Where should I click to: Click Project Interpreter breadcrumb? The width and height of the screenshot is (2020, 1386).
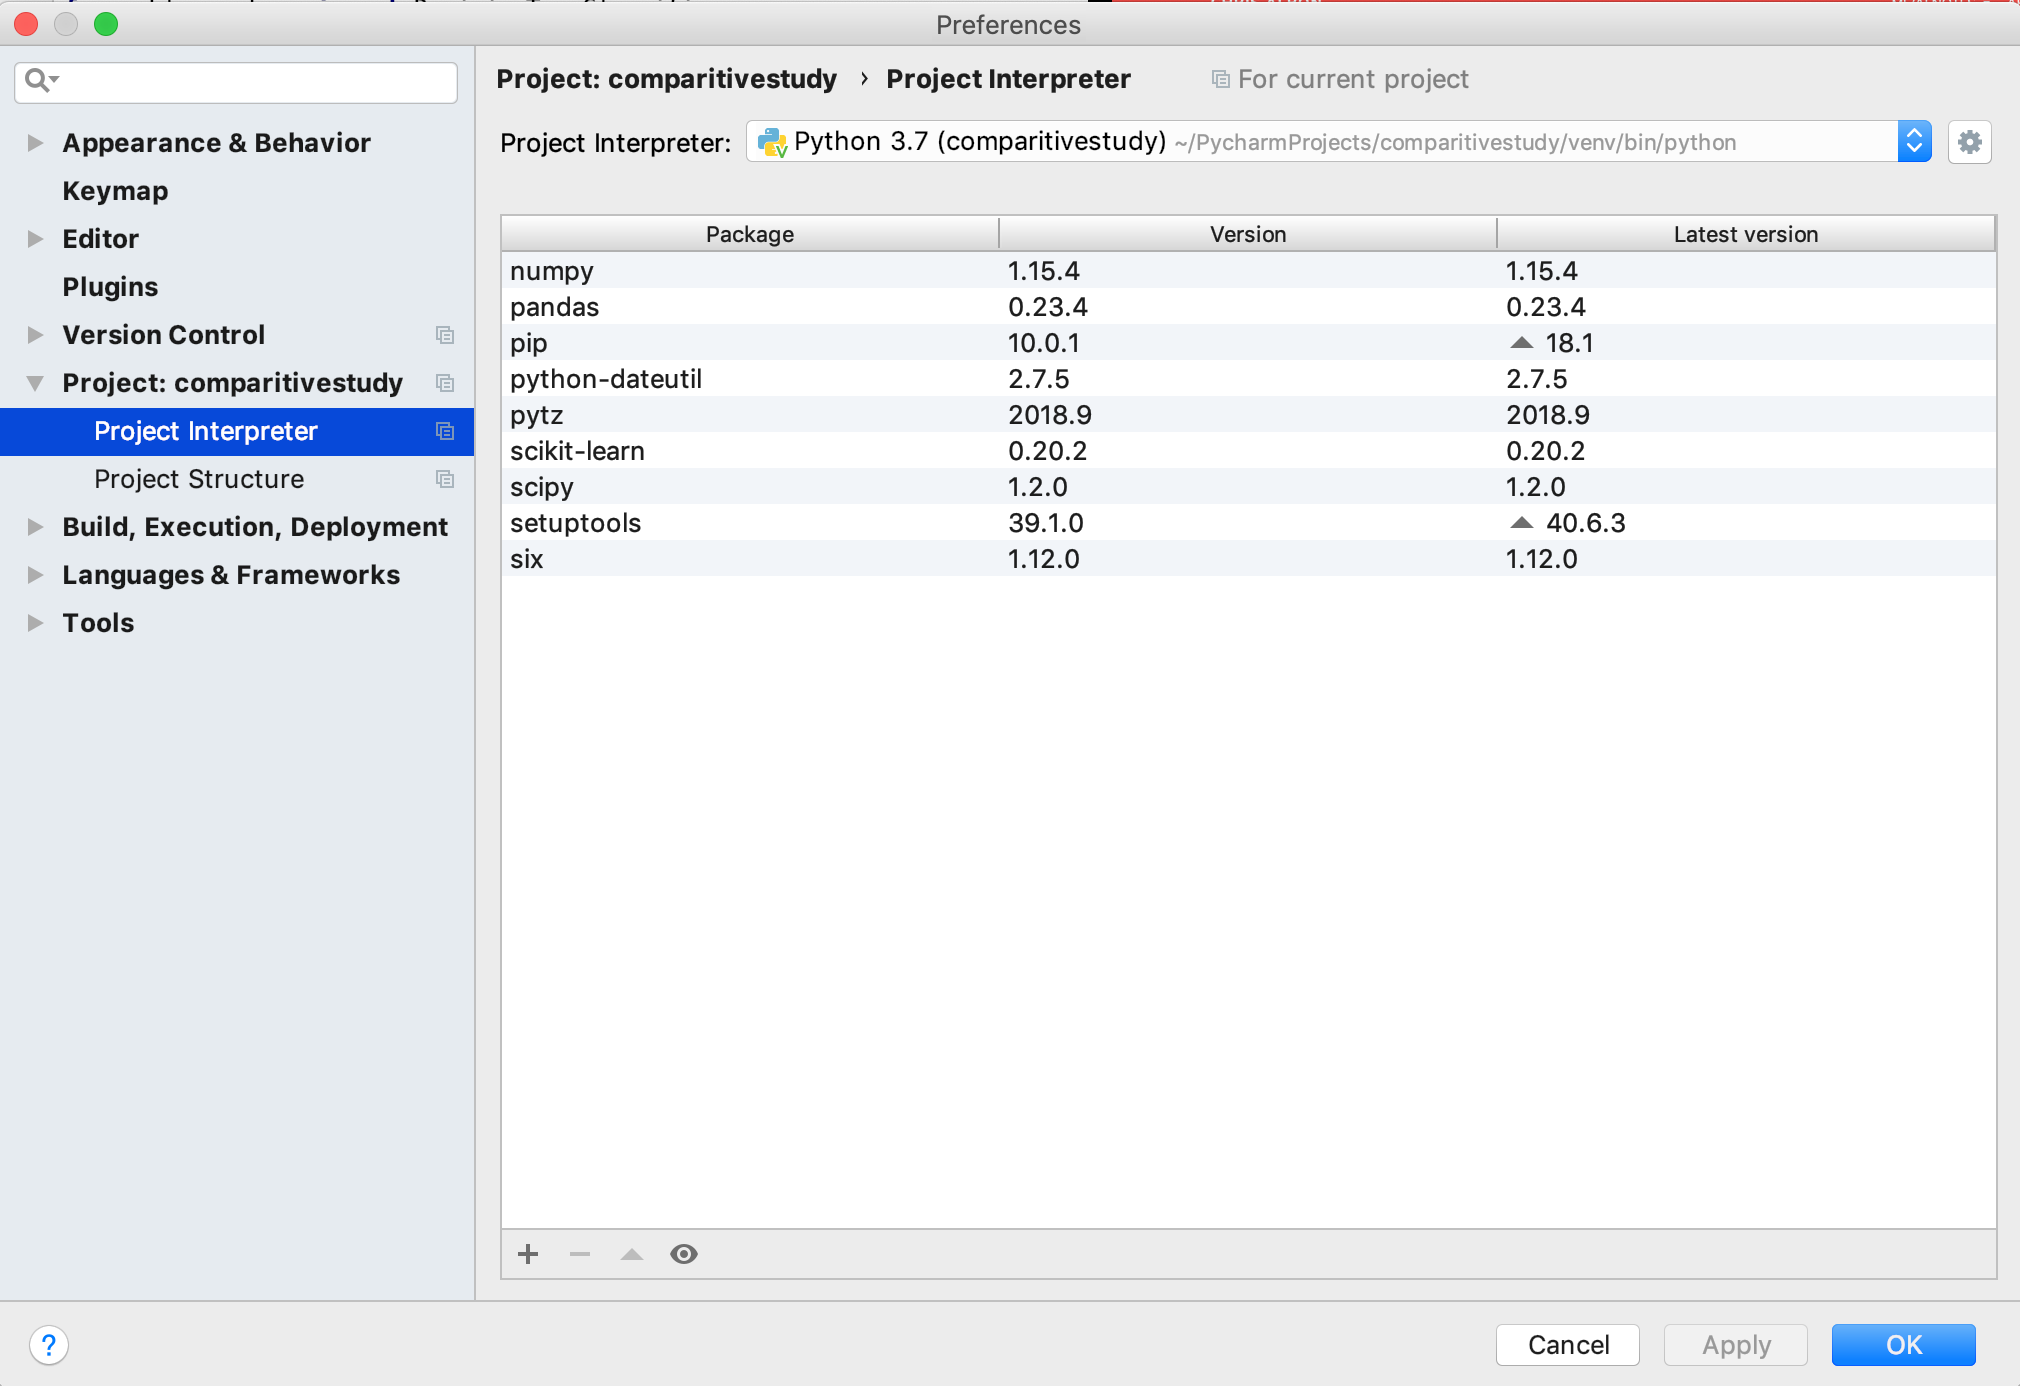[x=1008, y=79]
